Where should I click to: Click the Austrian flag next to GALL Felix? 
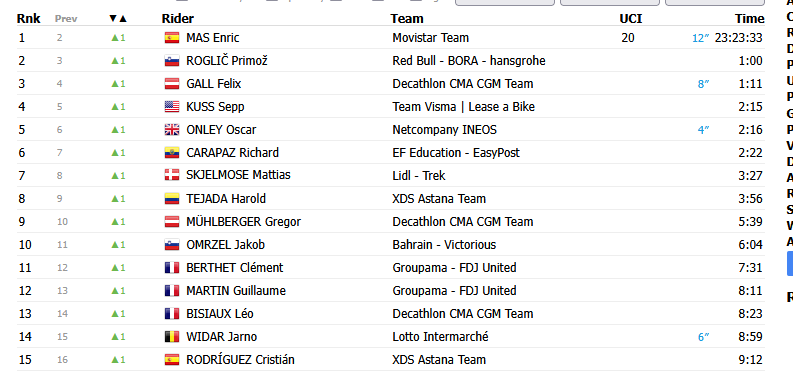tap(172, 84)
